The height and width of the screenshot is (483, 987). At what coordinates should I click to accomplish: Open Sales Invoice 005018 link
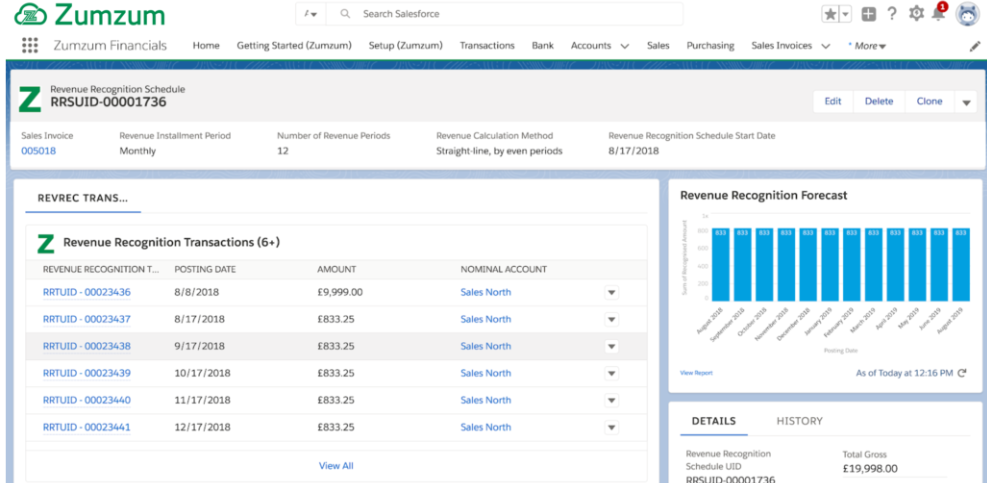pos(38,151)
